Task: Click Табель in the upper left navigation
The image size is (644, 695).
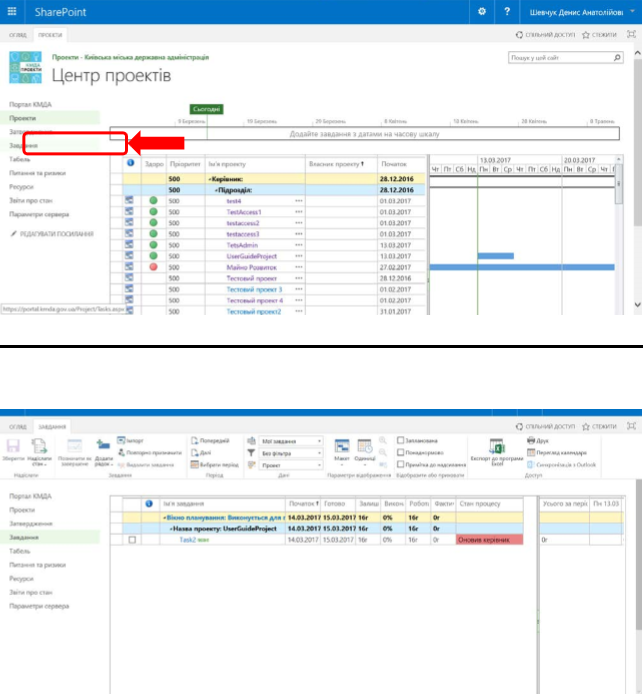Action: pos(21,159)
